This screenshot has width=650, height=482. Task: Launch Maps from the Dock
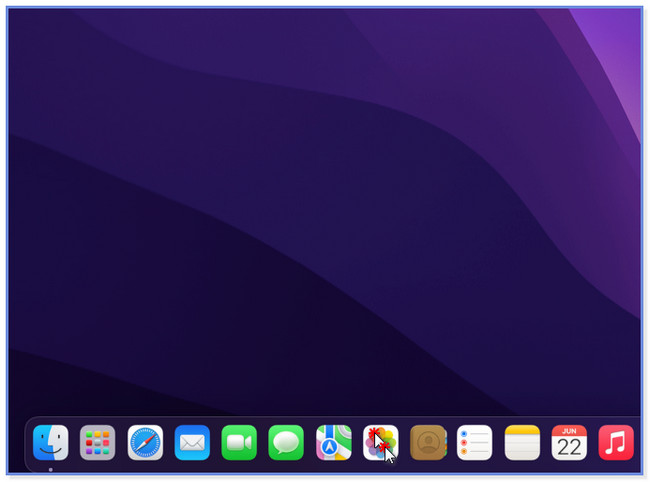334,443
